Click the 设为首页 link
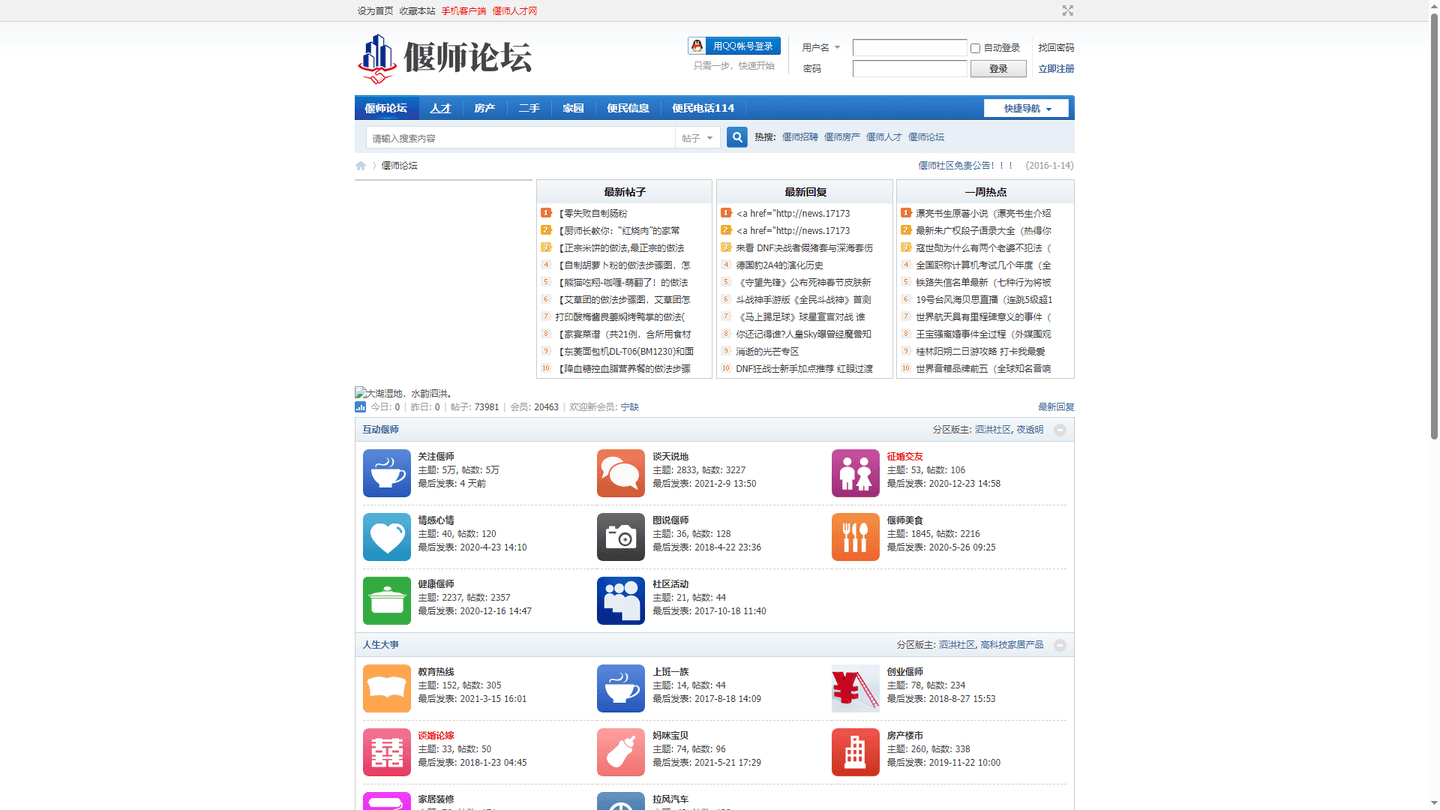The image size is (1440, 810). pos(375,11)
